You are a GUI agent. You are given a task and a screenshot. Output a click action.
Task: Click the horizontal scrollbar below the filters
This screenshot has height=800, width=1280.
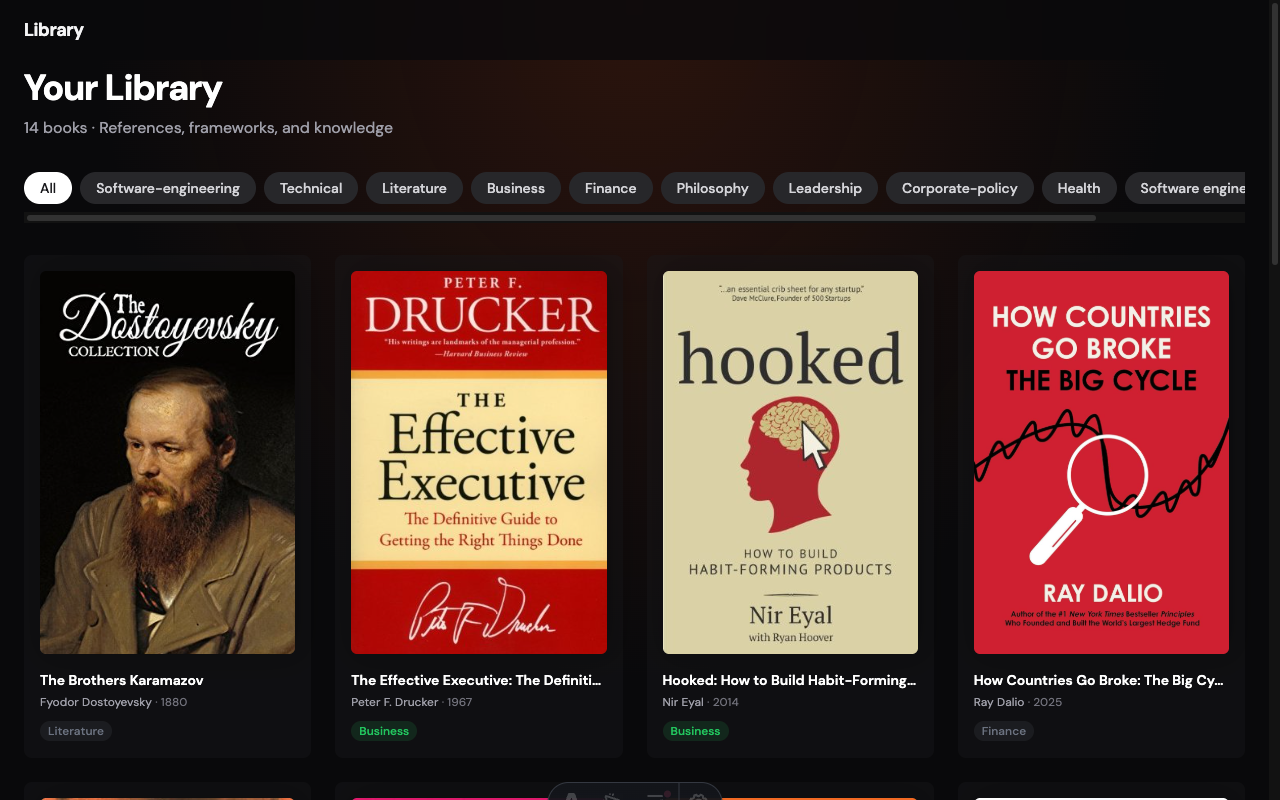[560, 216]
